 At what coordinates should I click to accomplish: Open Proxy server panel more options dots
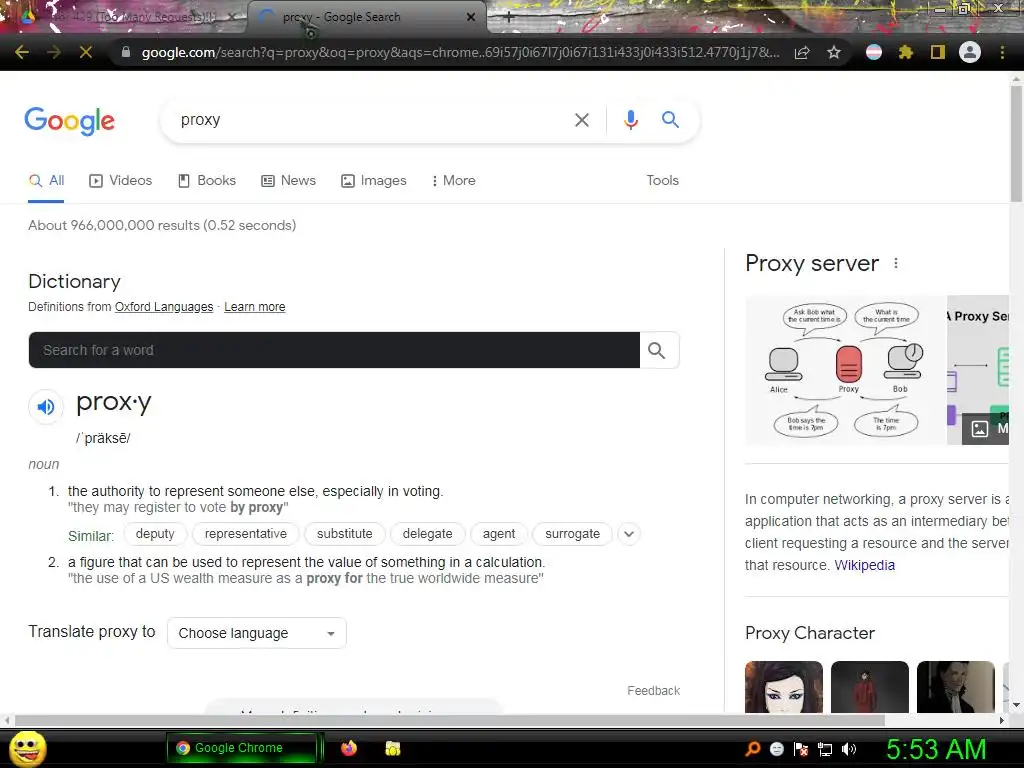896,263
